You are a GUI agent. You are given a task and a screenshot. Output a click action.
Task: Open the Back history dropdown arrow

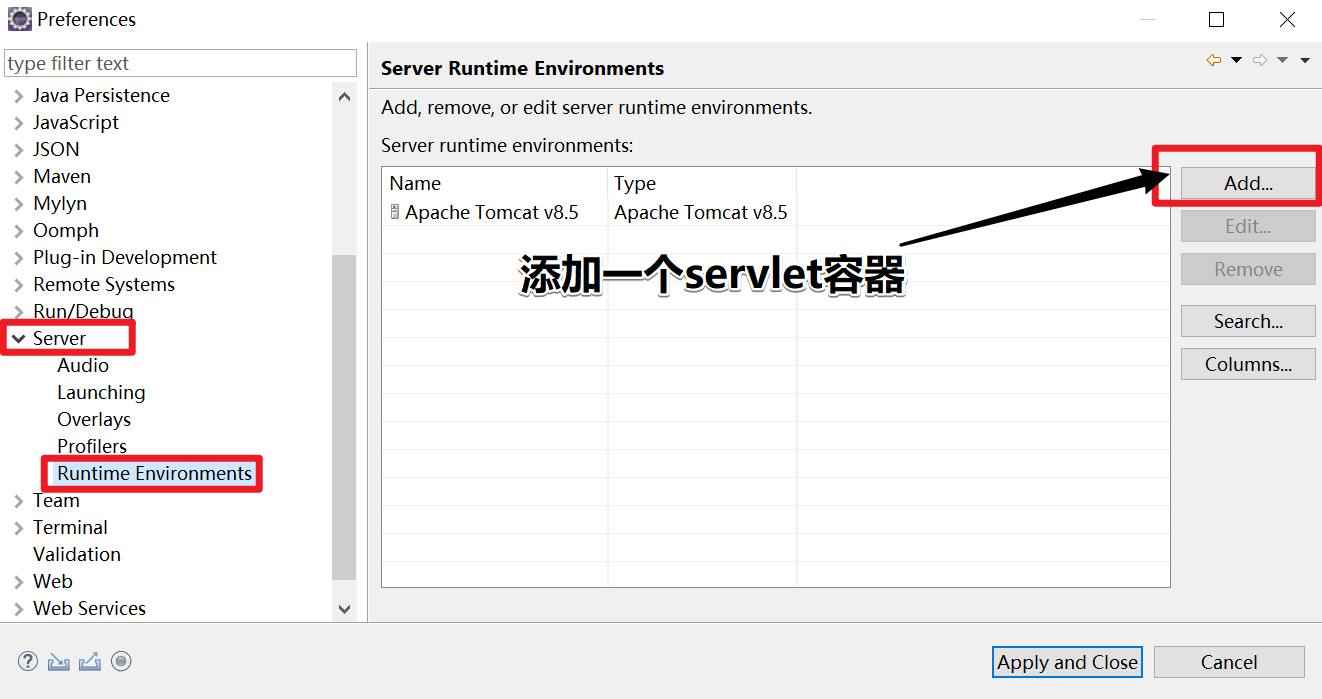pyautogui.click(x=1236, y=60)
